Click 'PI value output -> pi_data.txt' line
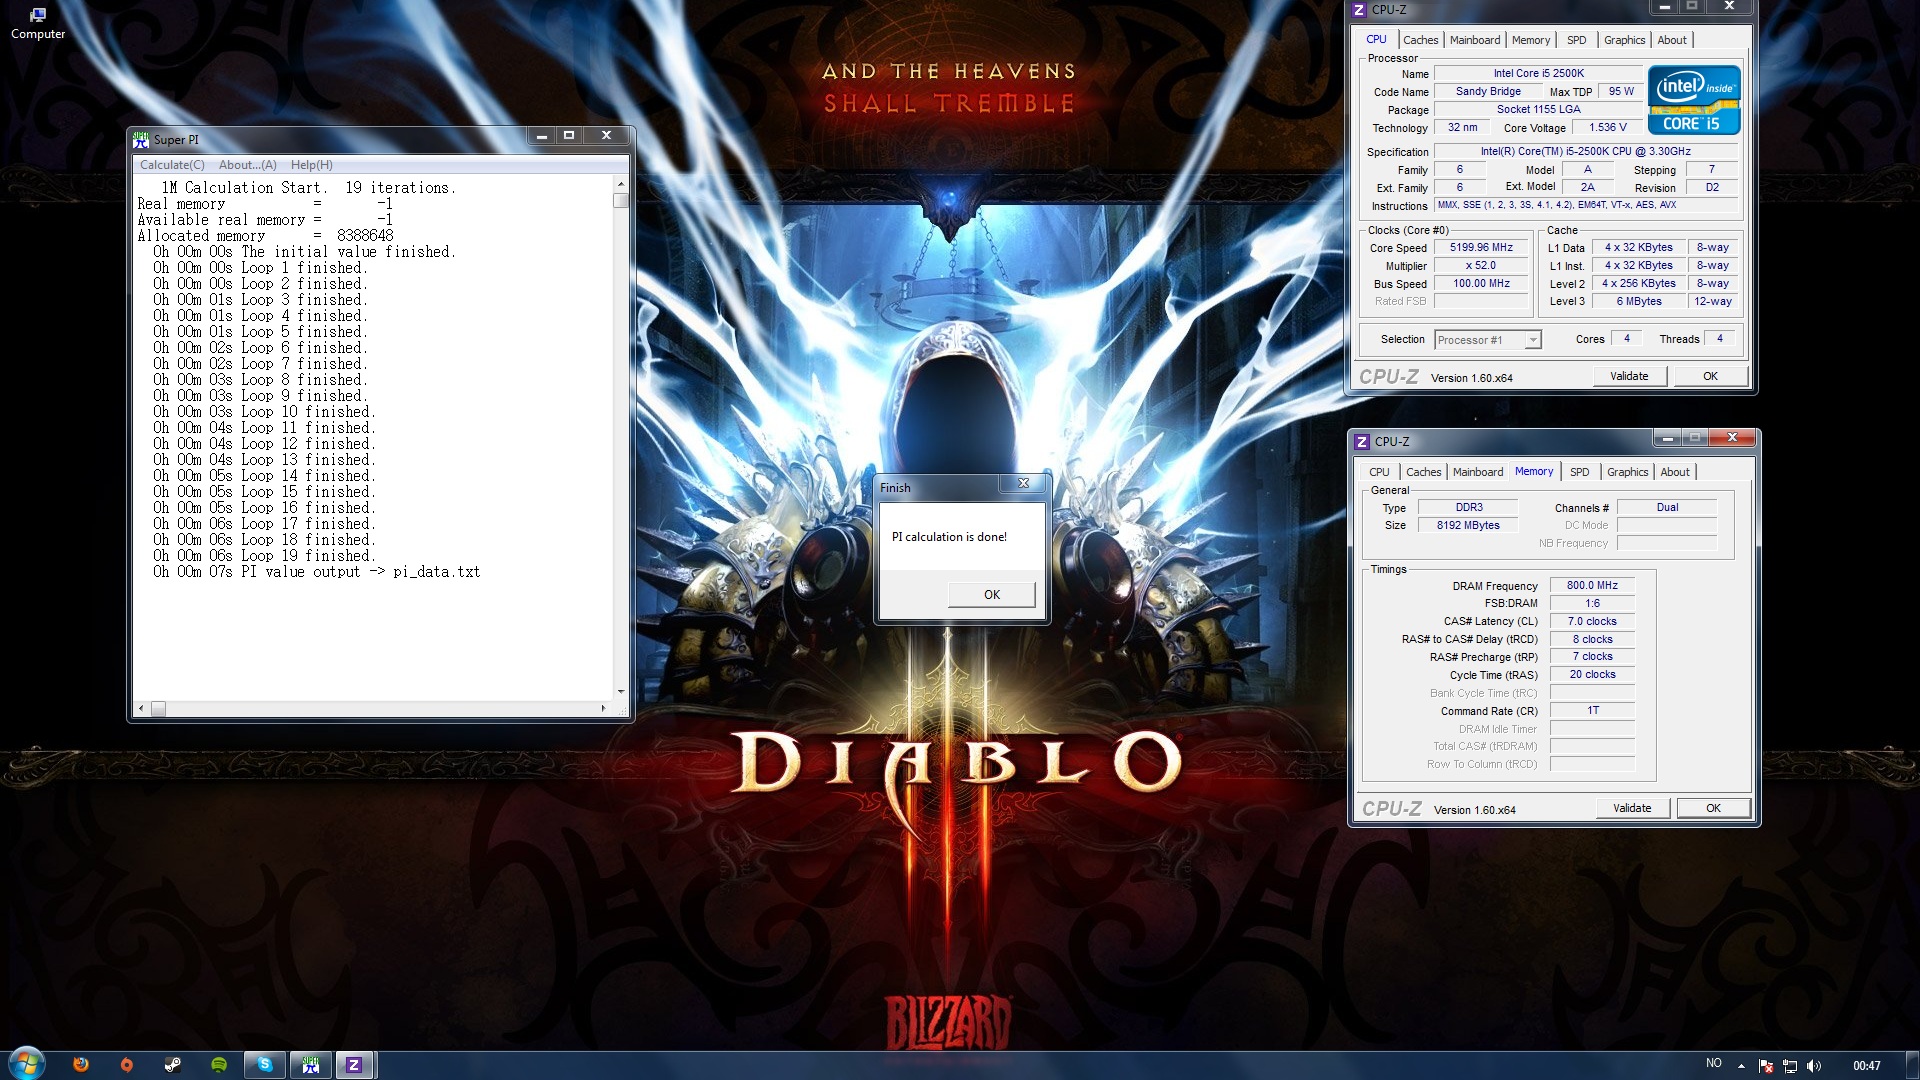Image resolution: width=1920 pixels, height=1080 pixels. [317, 572]
